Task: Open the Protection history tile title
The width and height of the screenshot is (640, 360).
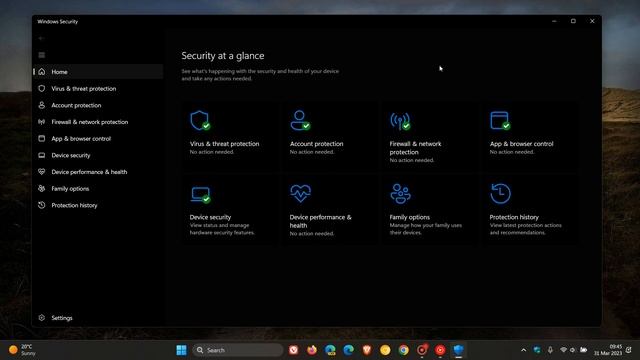Action: click(514, 217)
